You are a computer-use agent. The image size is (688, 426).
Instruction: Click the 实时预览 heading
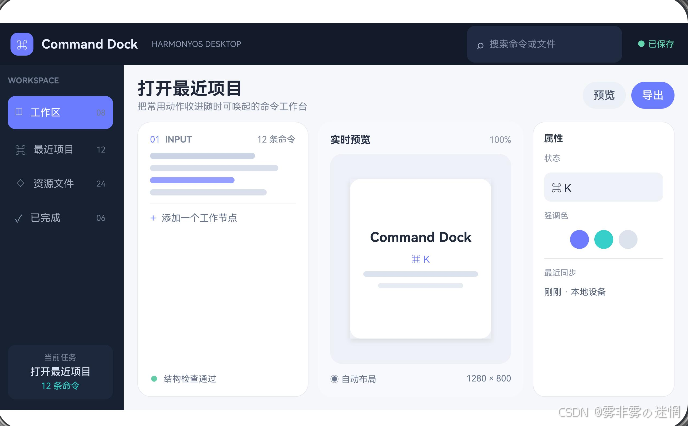point(350,140)
